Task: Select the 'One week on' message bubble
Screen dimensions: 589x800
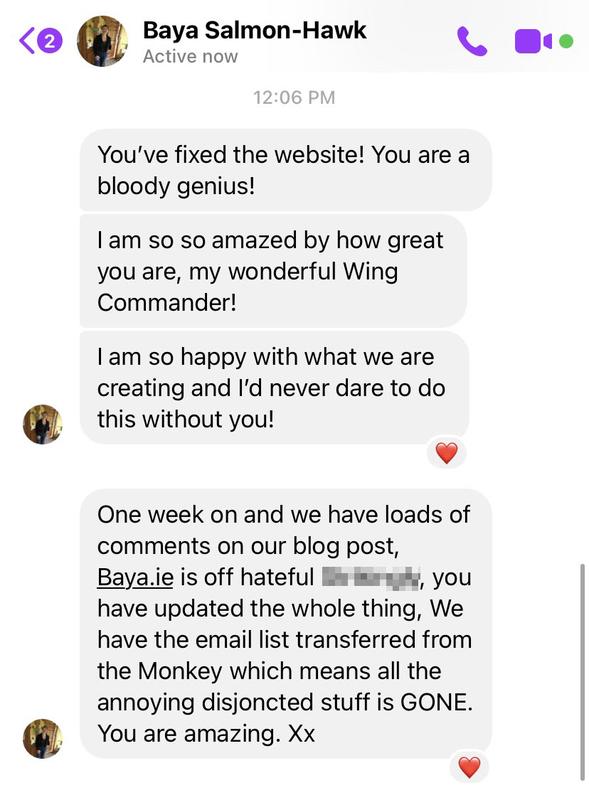Action: (285, 623)
